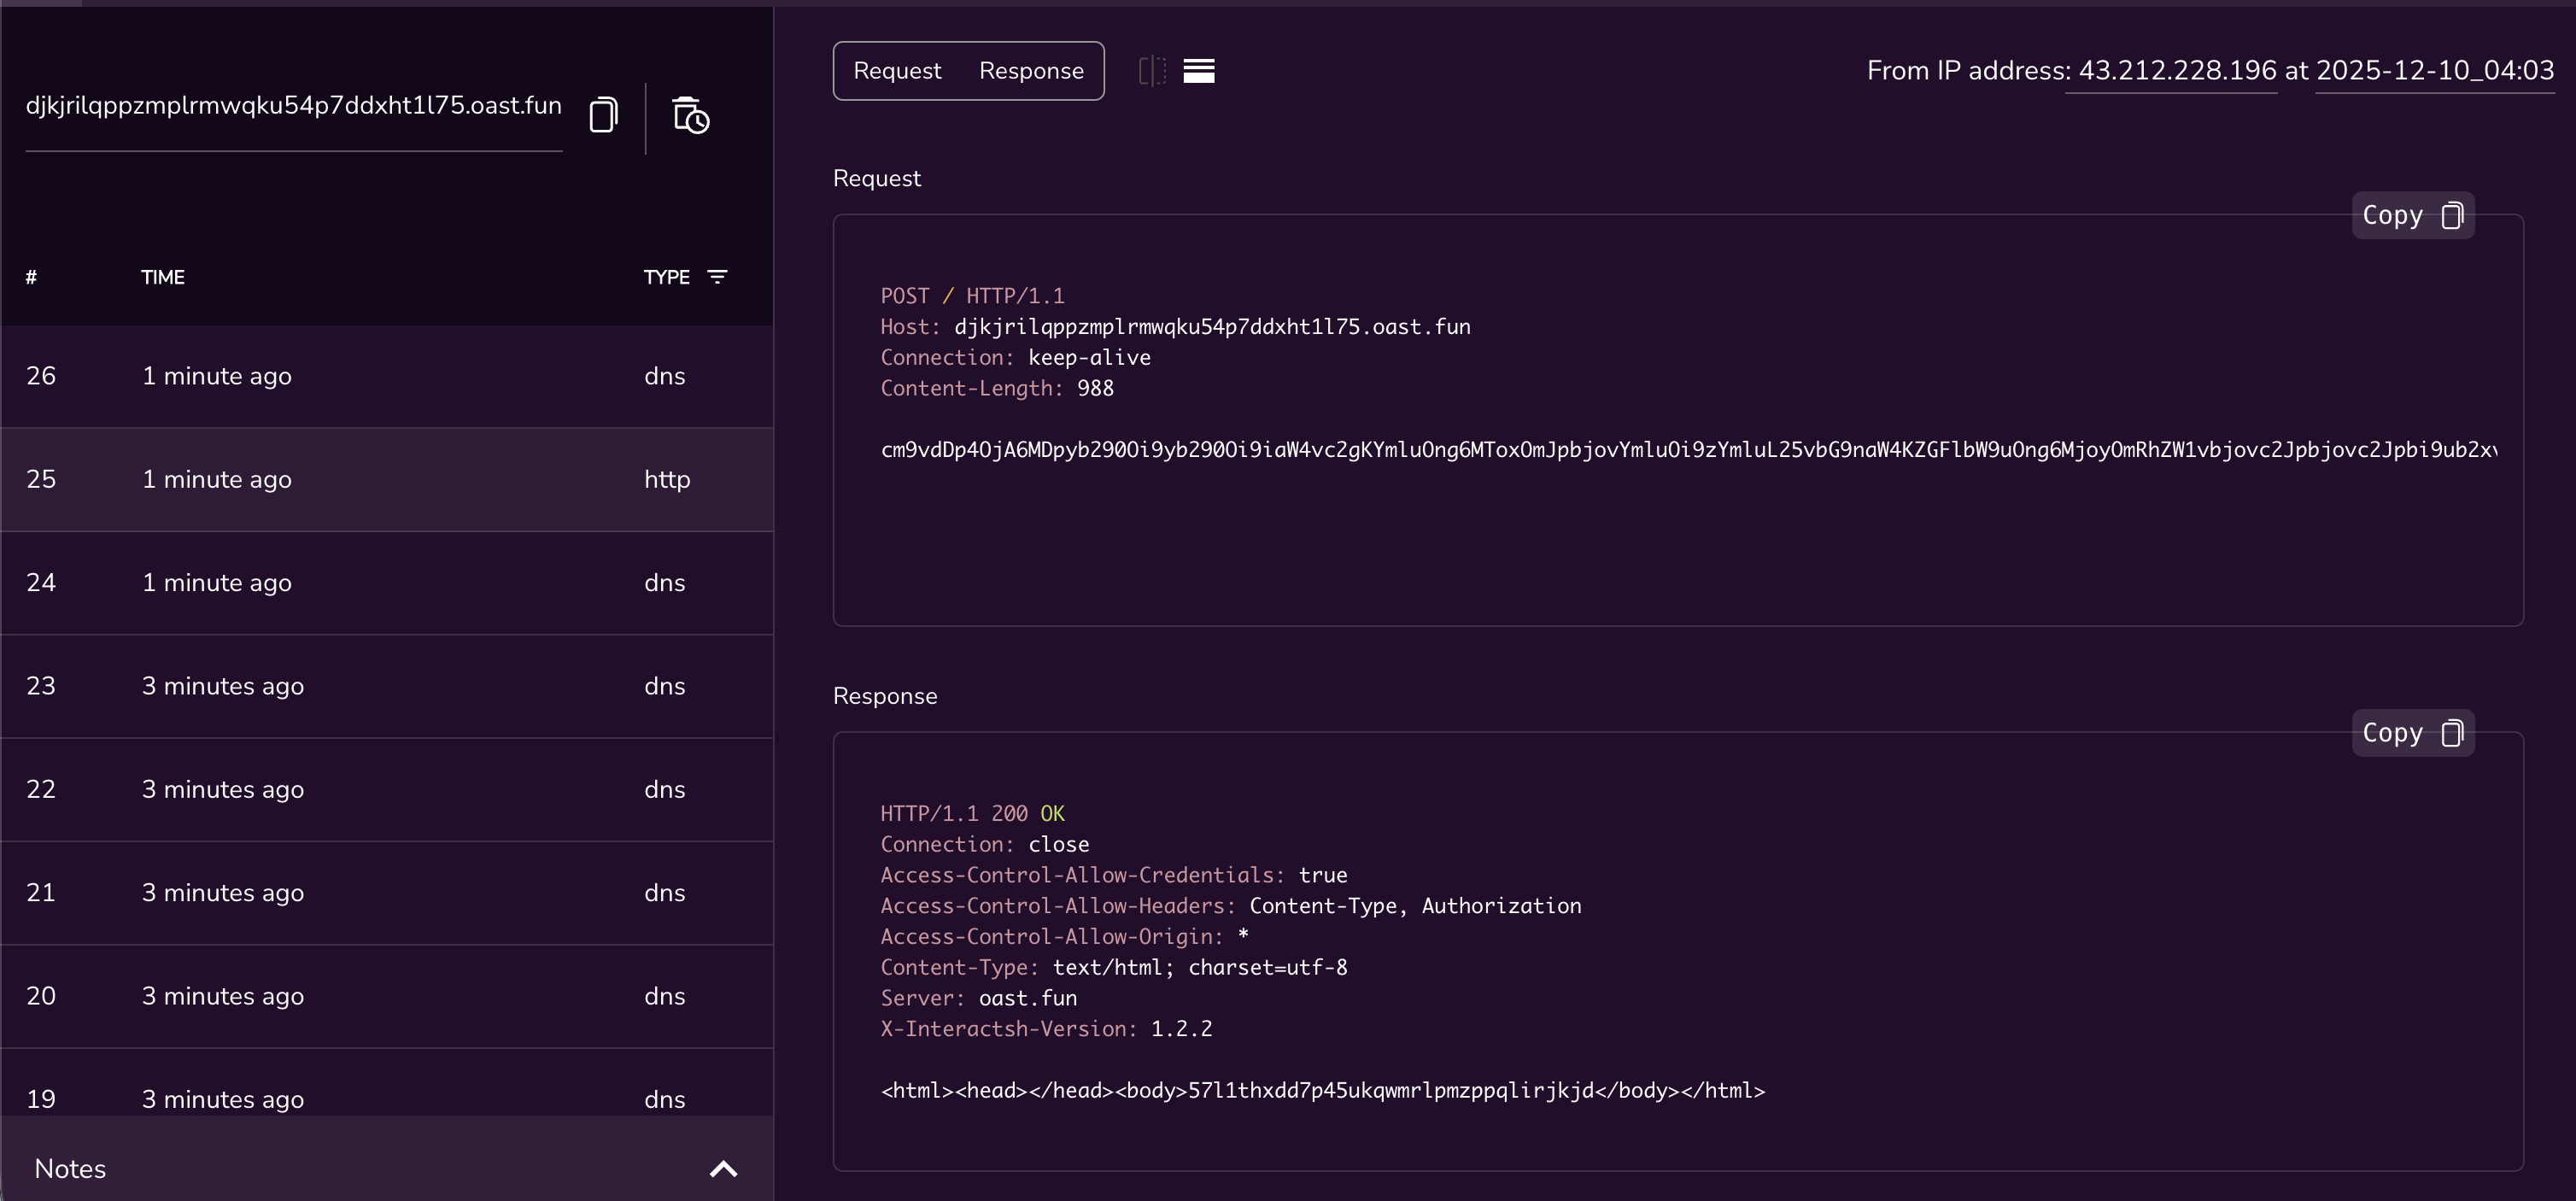This screenshot has height=1201, width=2576.
Task: Click the TIME column header
Action: click(x=162, y=277)
